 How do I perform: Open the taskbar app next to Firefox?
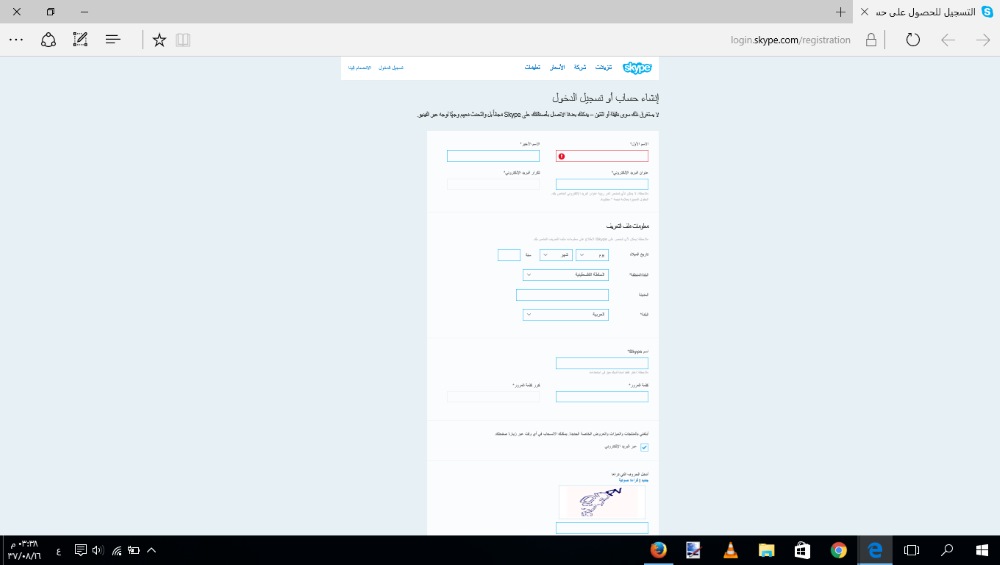(x=694, y=550)
